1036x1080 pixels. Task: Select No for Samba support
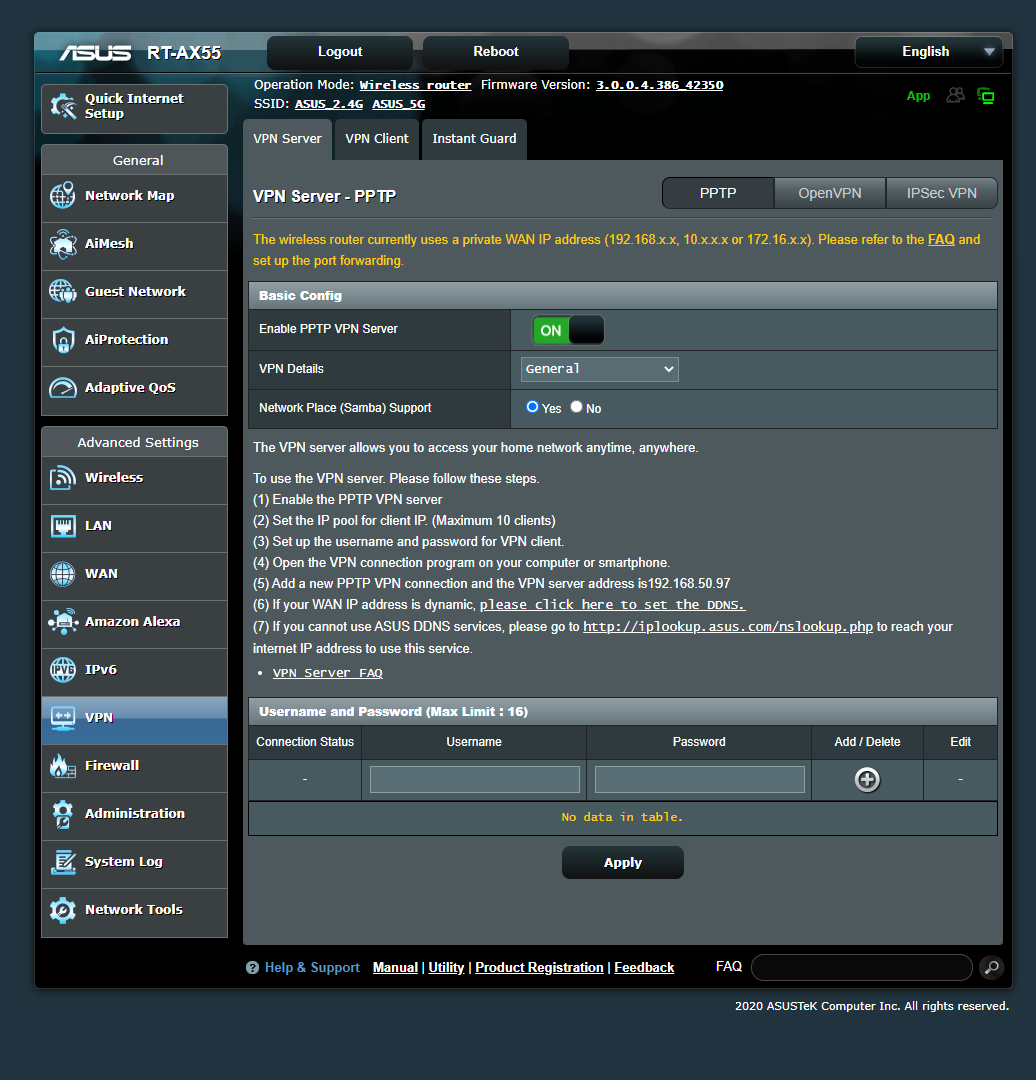577,407
